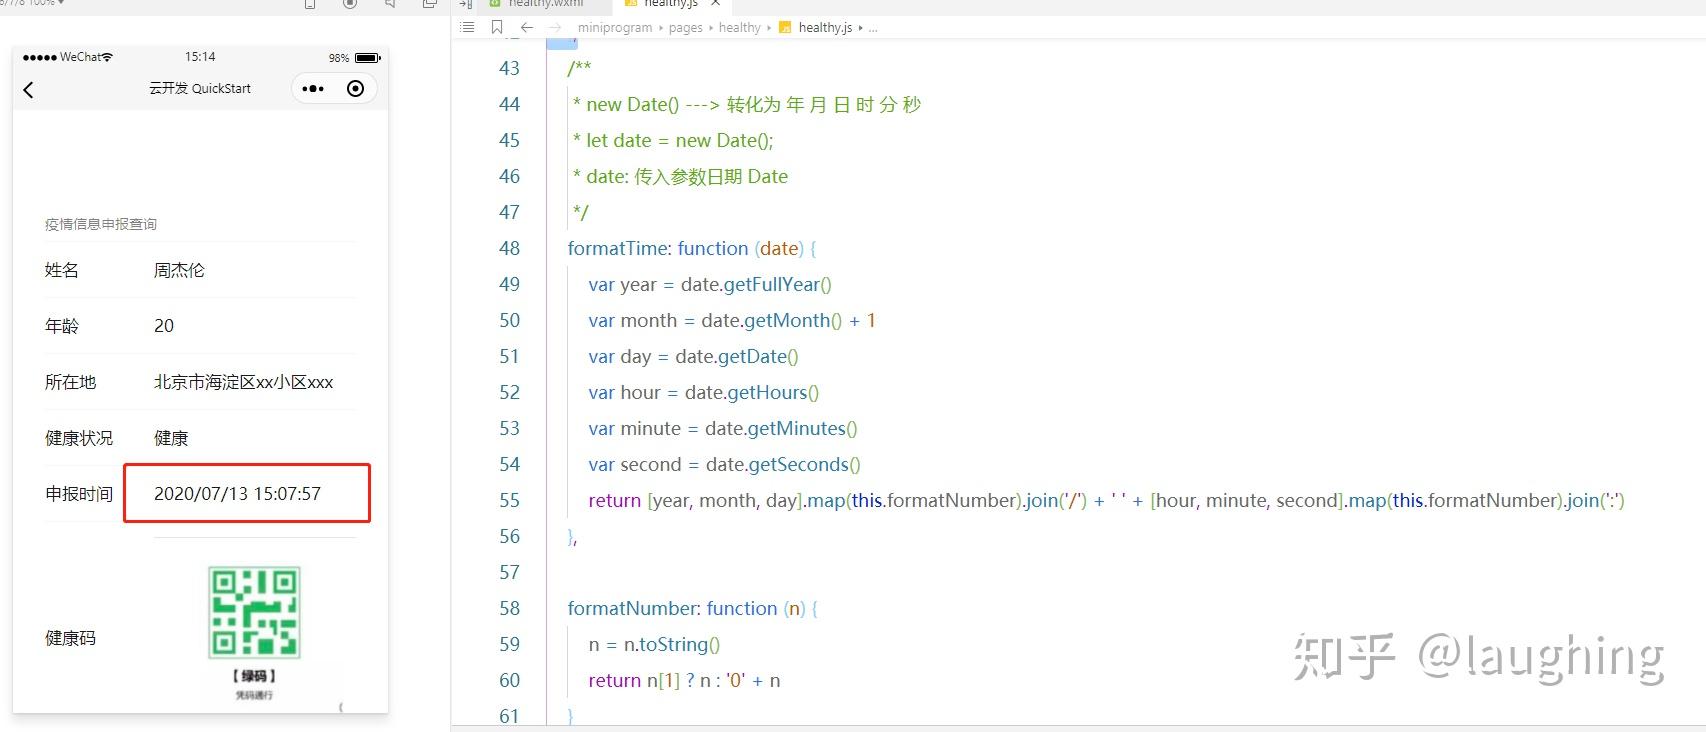
Task: Open the editor outline list icon
Action: pos(467,27)
